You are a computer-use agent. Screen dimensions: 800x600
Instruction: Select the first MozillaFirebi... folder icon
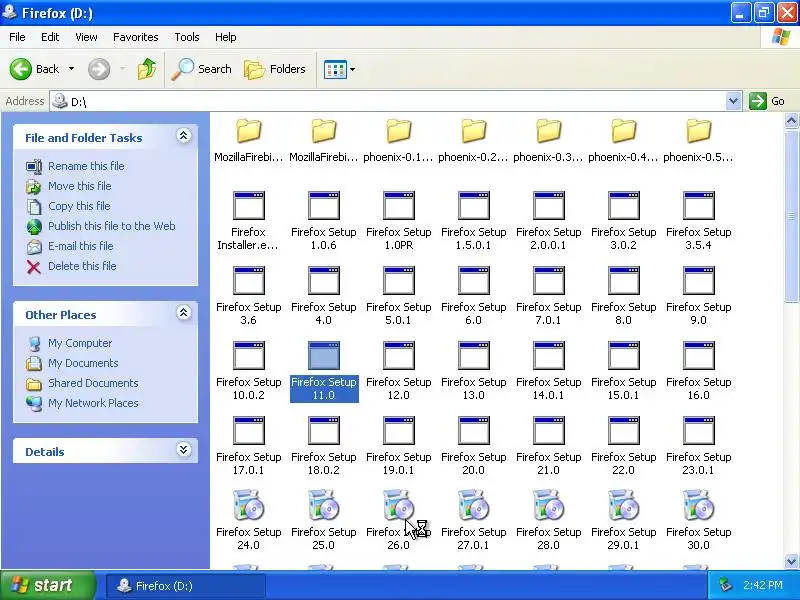(248, 131)
